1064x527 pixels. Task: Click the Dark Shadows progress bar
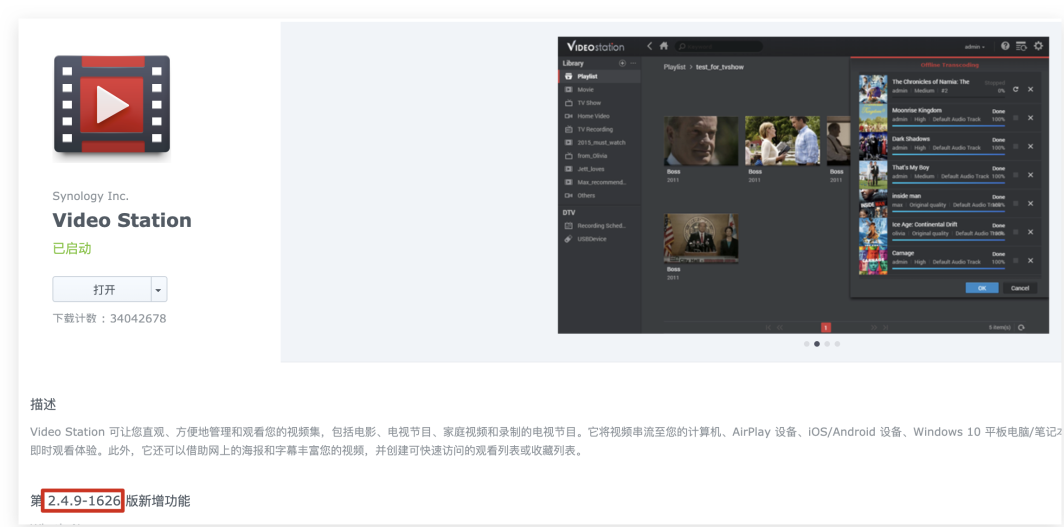(948, 154)
